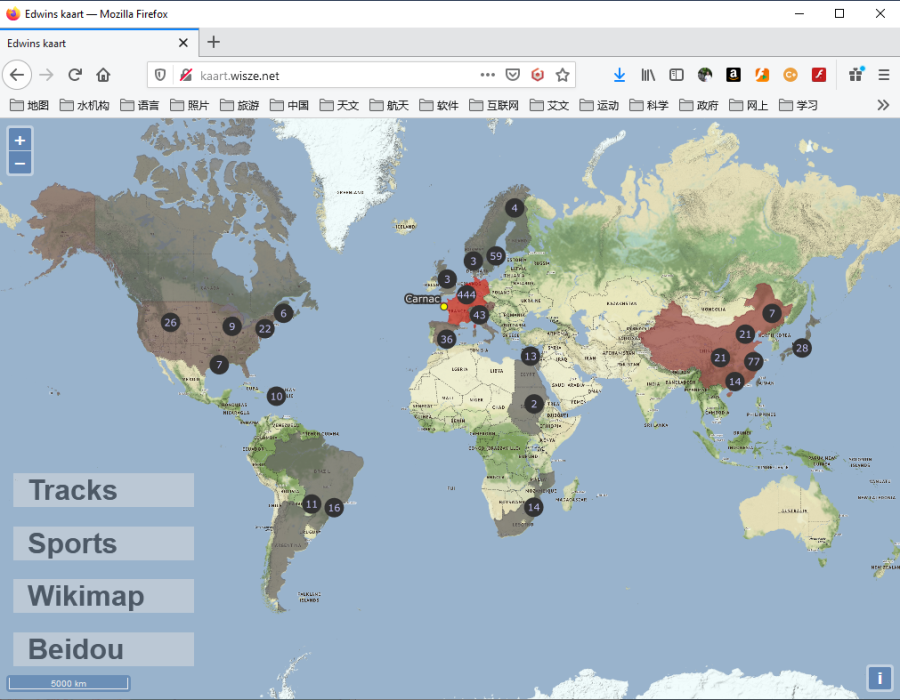Expand the bookmarks toolbar overflow chevron
The height and width of the screenshot is (700, 900).
[883, 105]
